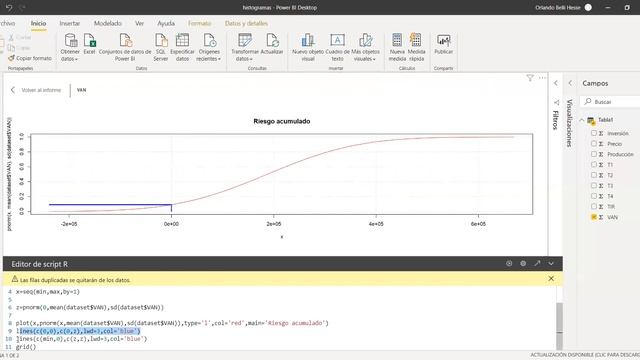Click the Tabla1 table icon
This screenshot has height=360, width=640.
[591, 120]
